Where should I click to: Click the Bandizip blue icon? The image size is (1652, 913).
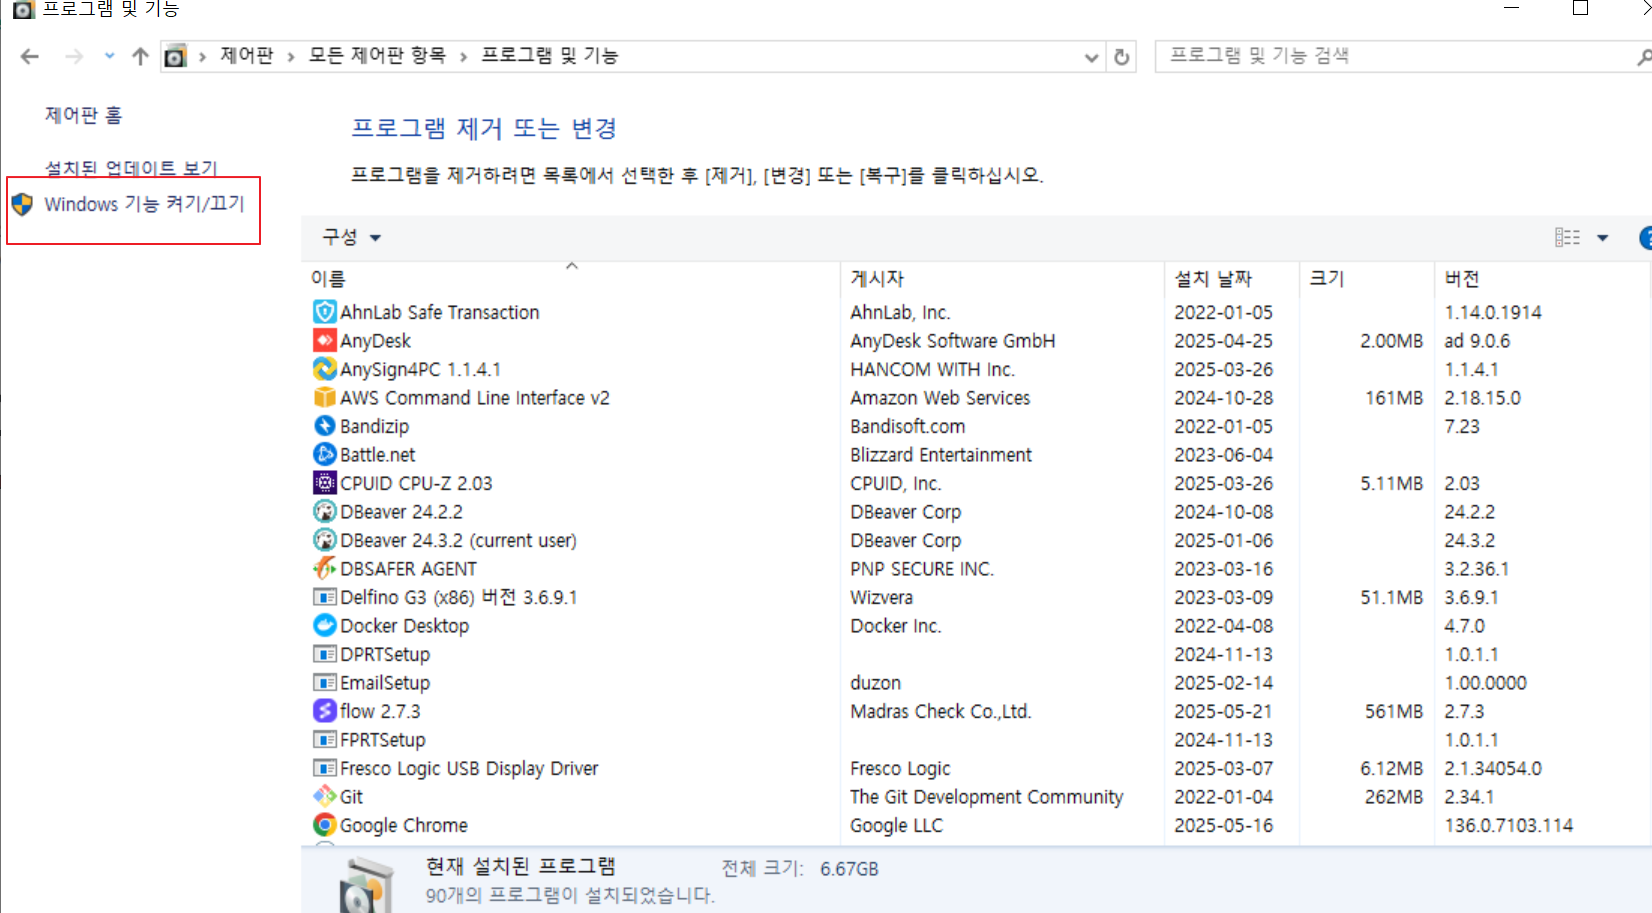324,426
